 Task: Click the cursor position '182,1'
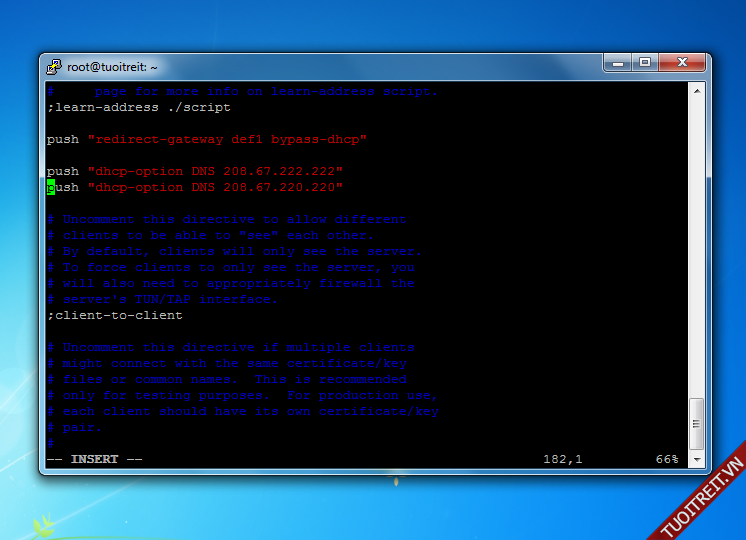click(563, 459)
